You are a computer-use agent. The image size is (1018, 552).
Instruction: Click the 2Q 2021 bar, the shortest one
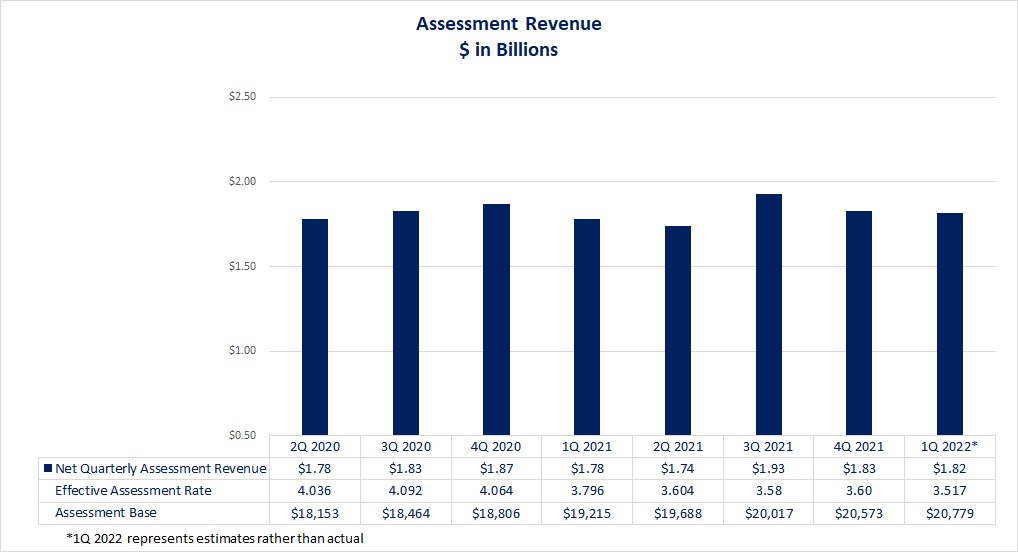677,330
